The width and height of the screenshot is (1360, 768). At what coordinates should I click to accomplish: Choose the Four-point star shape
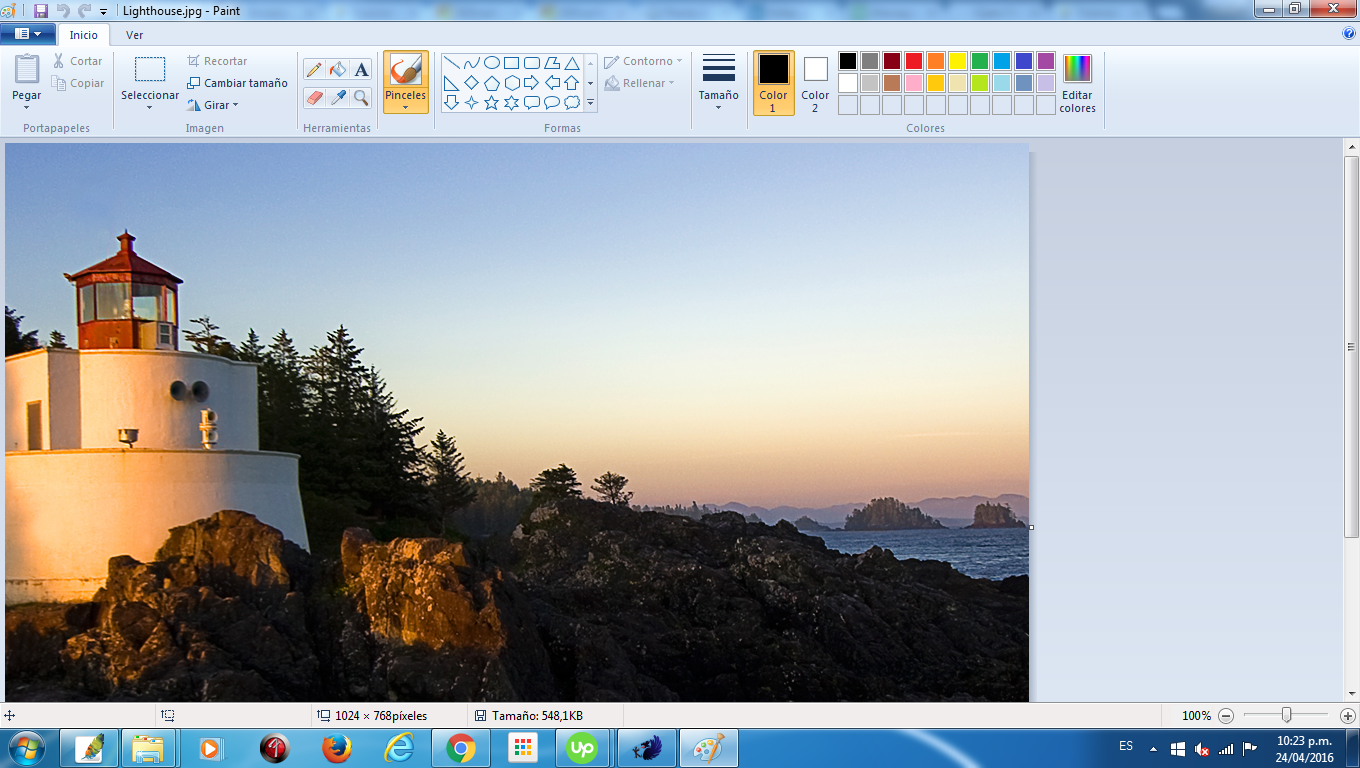(x=472, y=102)
